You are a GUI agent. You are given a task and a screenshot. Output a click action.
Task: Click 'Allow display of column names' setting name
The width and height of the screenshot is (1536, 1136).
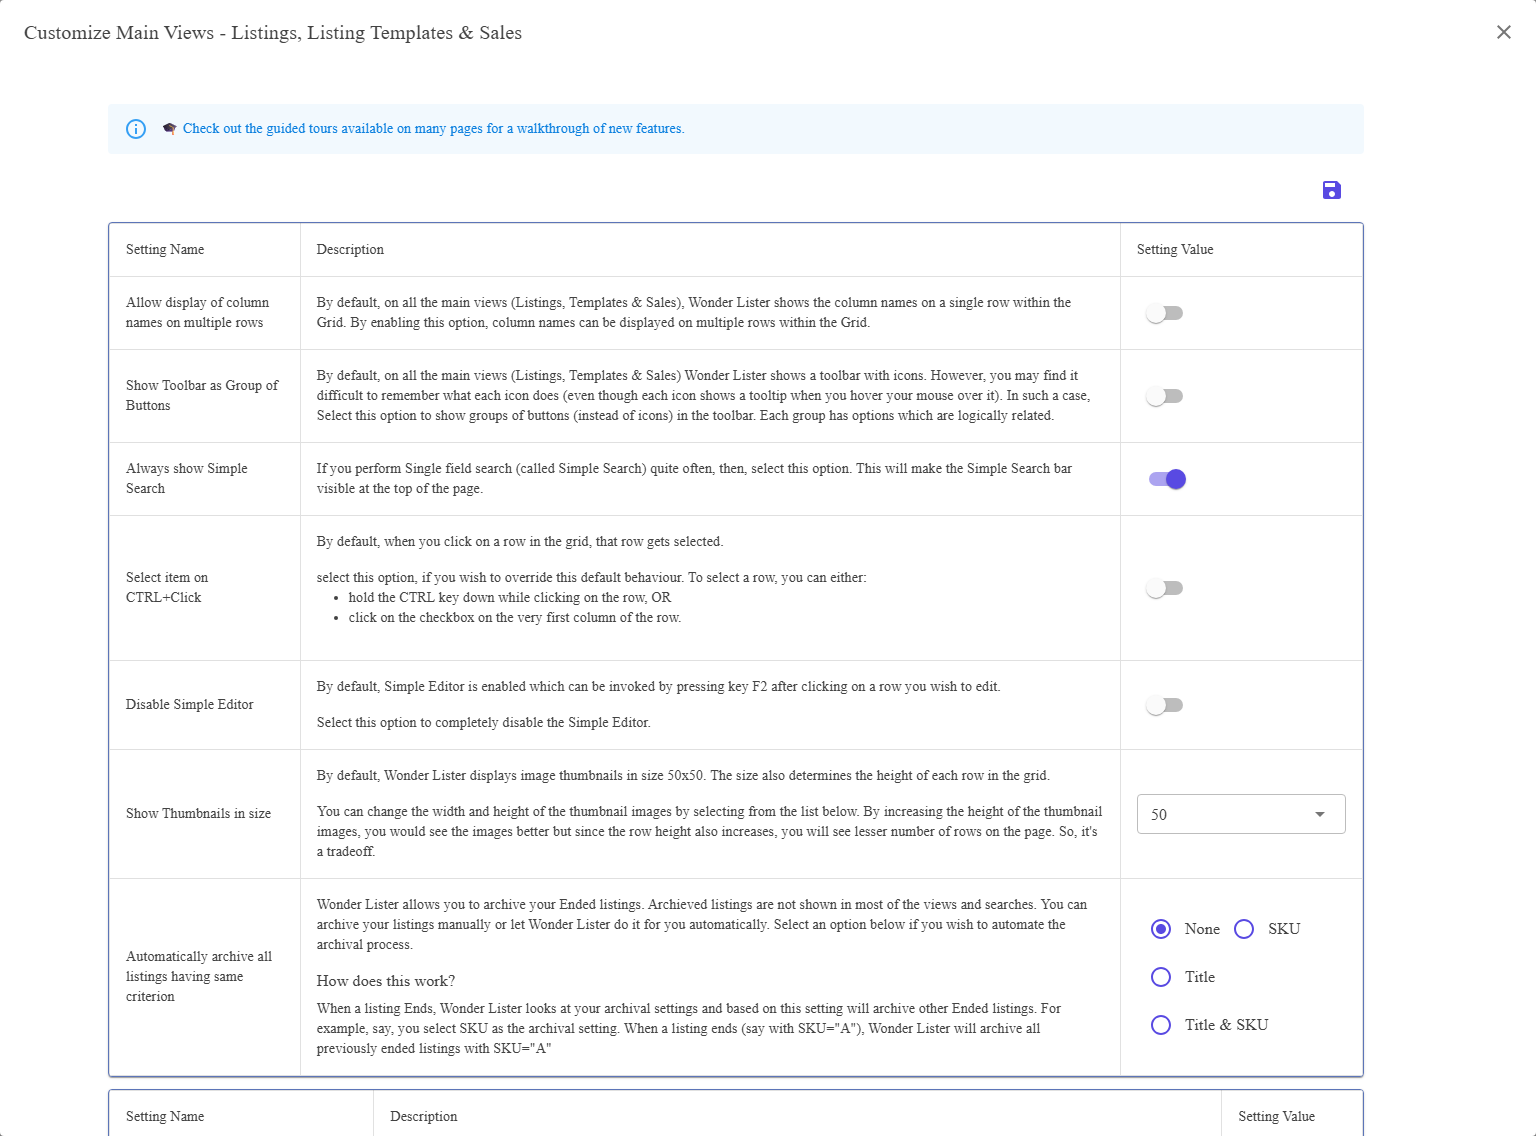[x=197, y=313]
